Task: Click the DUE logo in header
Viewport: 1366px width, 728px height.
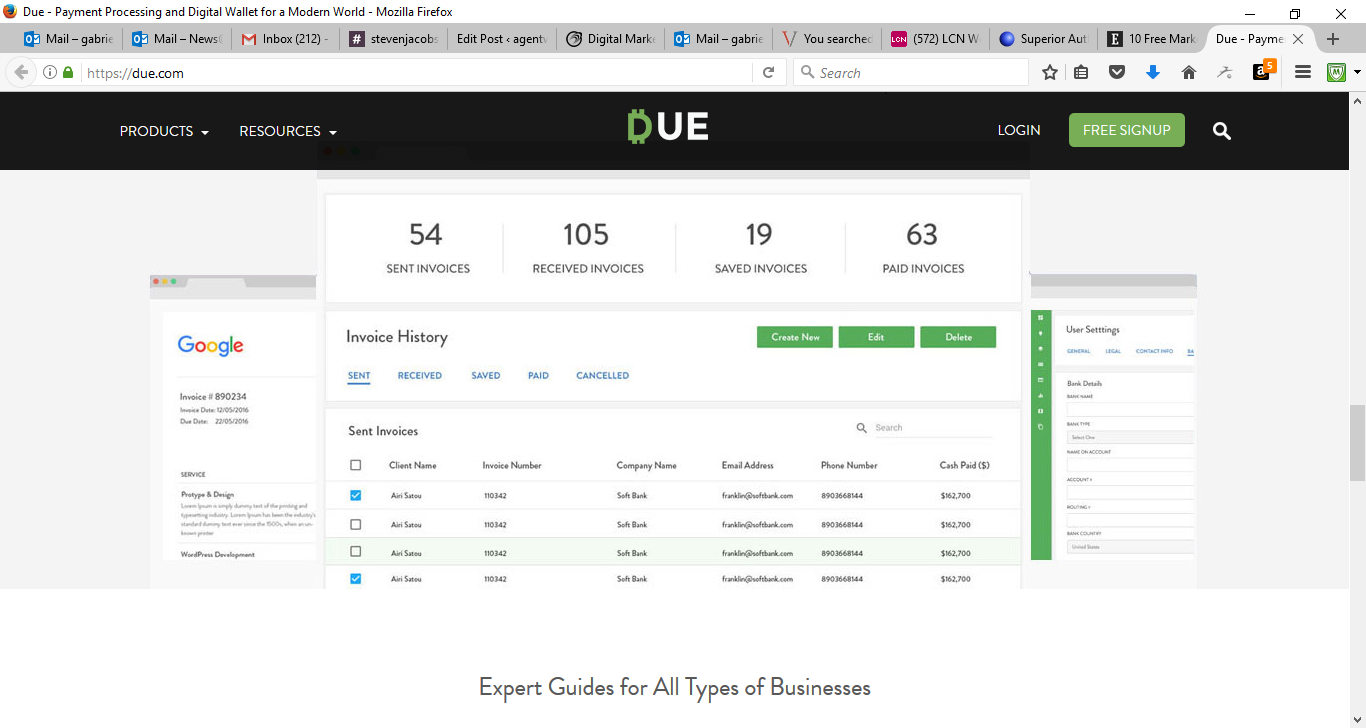Action: tap(668, 126)
